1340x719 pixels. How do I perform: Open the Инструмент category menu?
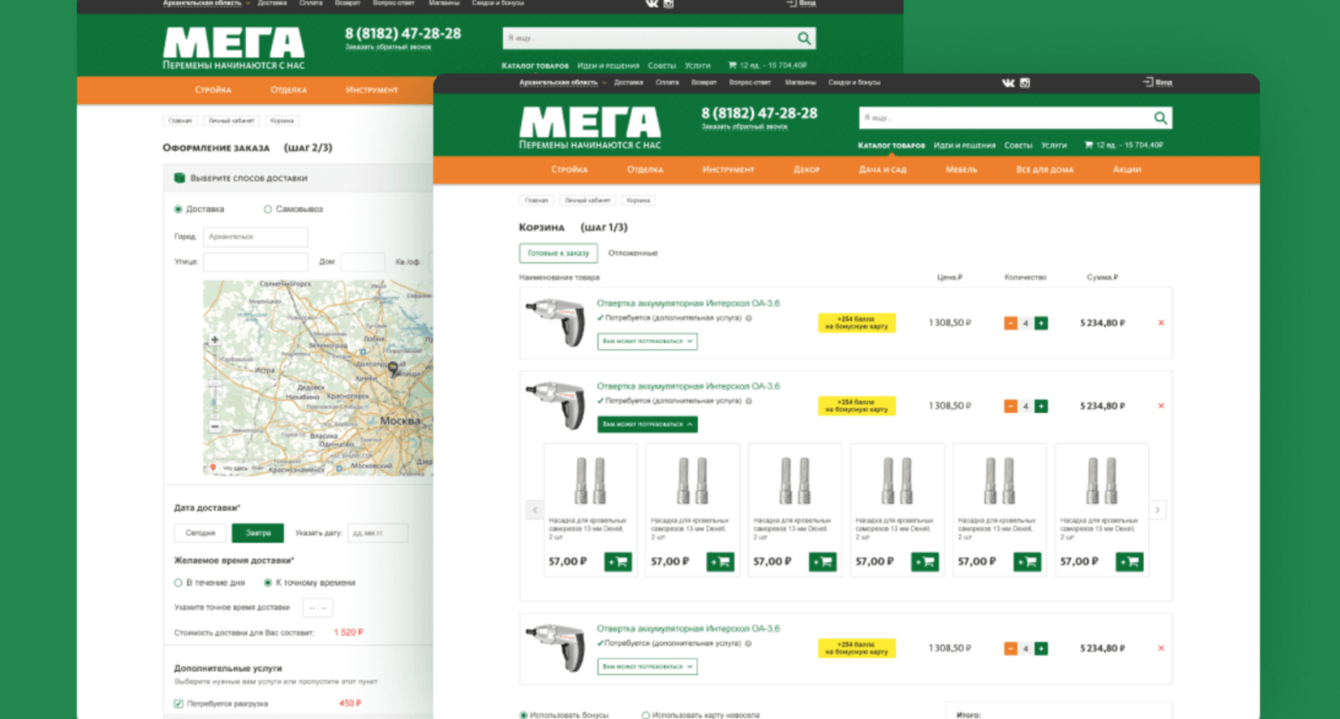[x=727, y=170]
